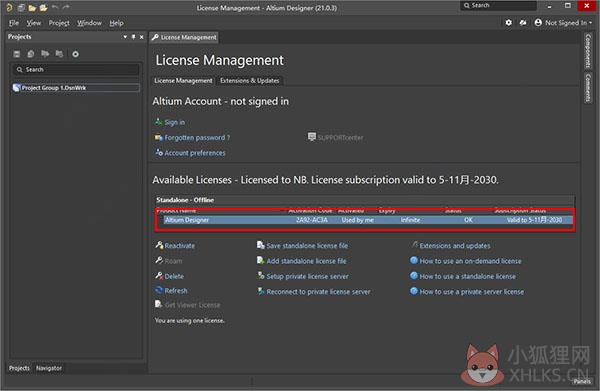Open the Components side panel tab

[588, 51]
